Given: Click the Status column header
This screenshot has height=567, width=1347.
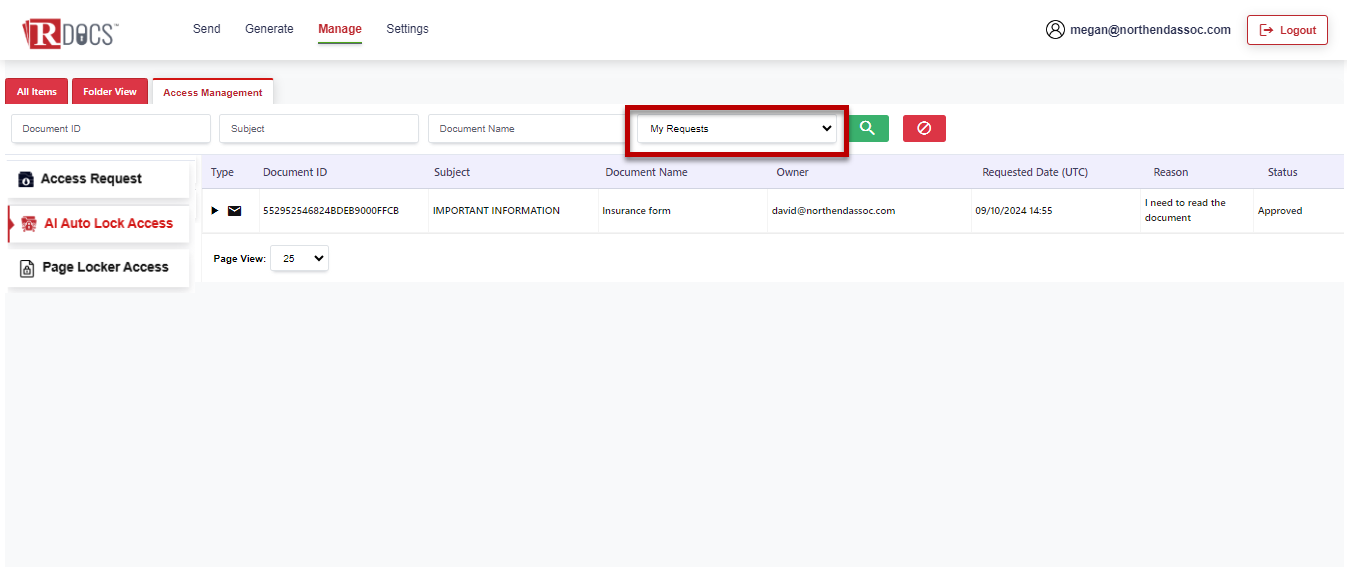Looking at the screenshot, I should point(1282,172).
